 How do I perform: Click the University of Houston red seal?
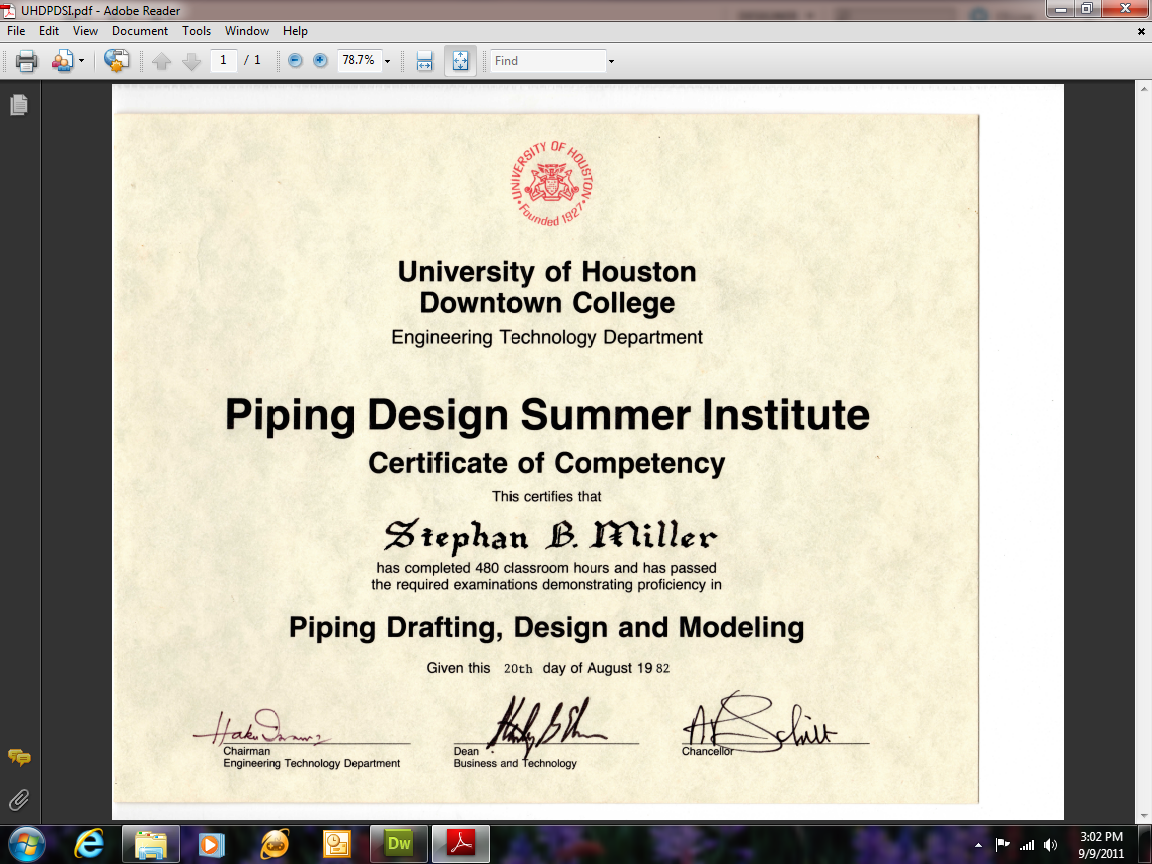[552, 184]
